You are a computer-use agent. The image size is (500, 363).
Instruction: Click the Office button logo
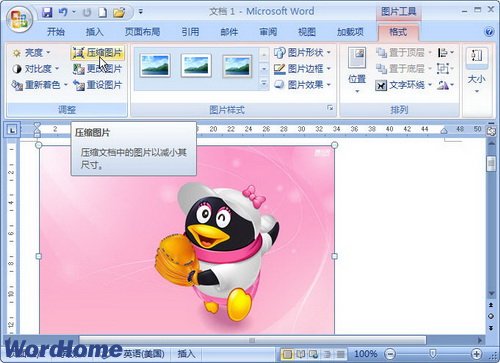click(19, 18)
